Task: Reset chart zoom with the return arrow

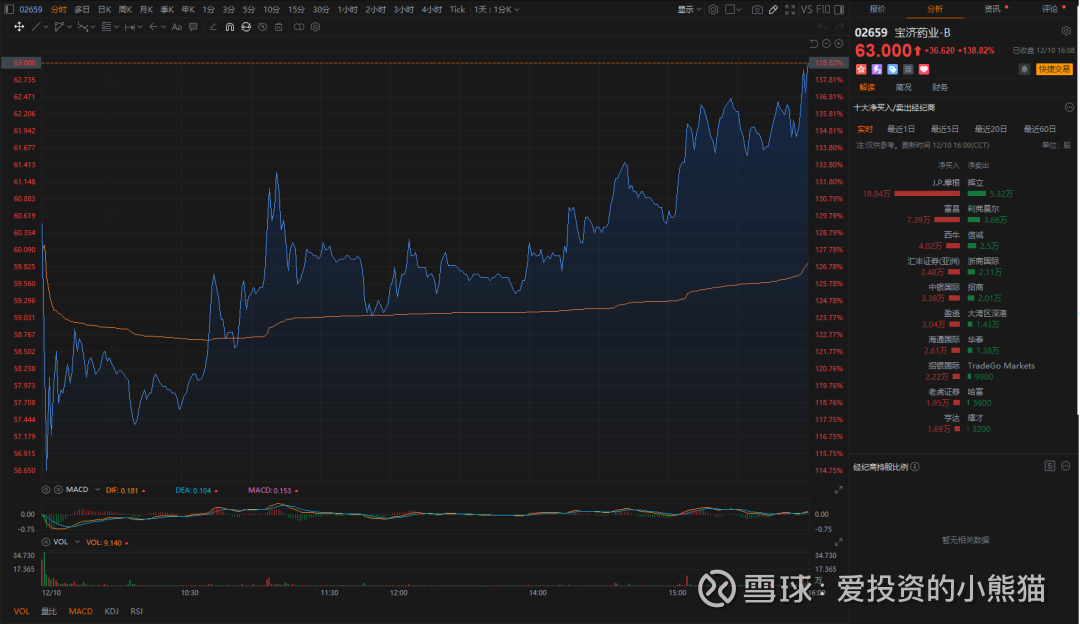Action: pyautogui.click(x=813, y=43)
